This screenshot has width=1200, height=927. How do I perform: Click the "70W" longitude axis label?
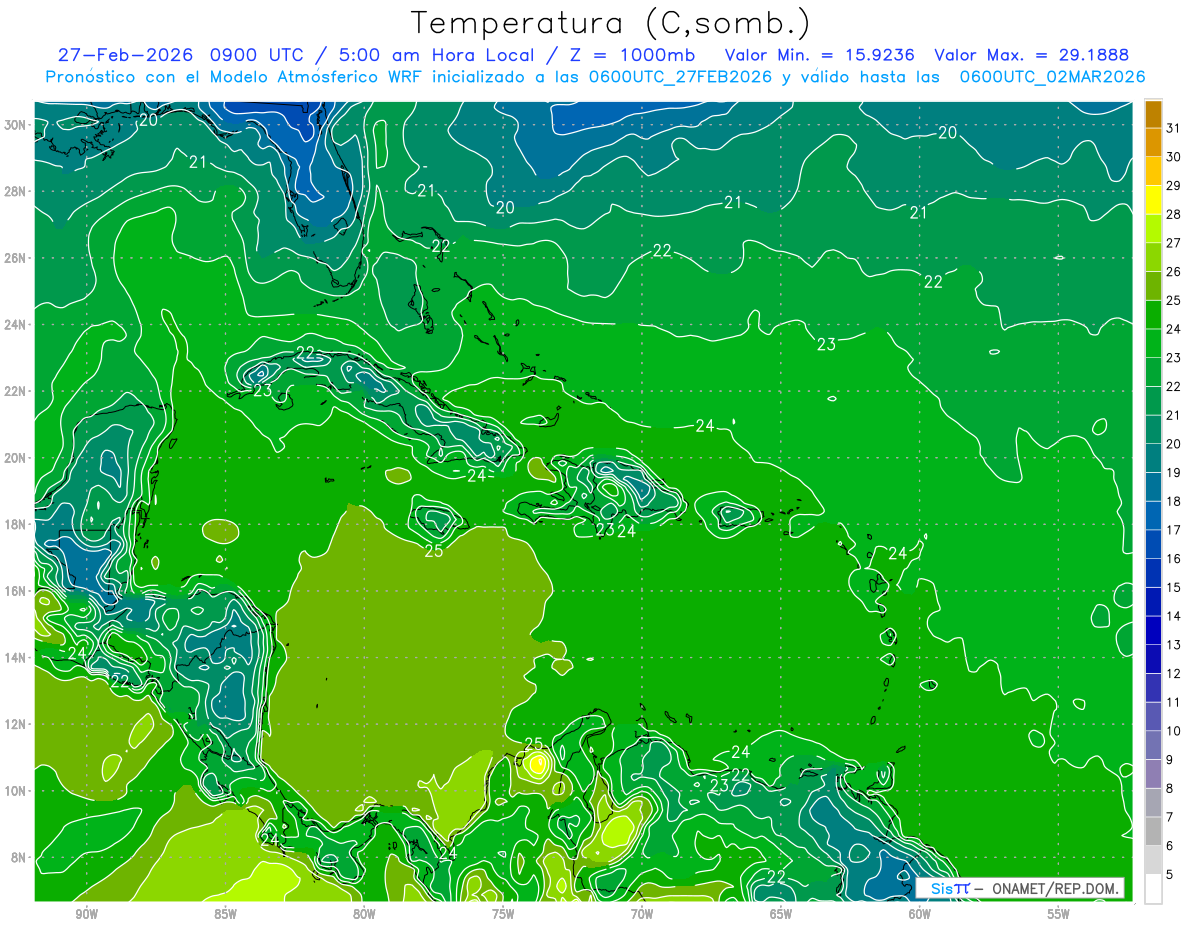pyautogui.click(x=642, y=915)
